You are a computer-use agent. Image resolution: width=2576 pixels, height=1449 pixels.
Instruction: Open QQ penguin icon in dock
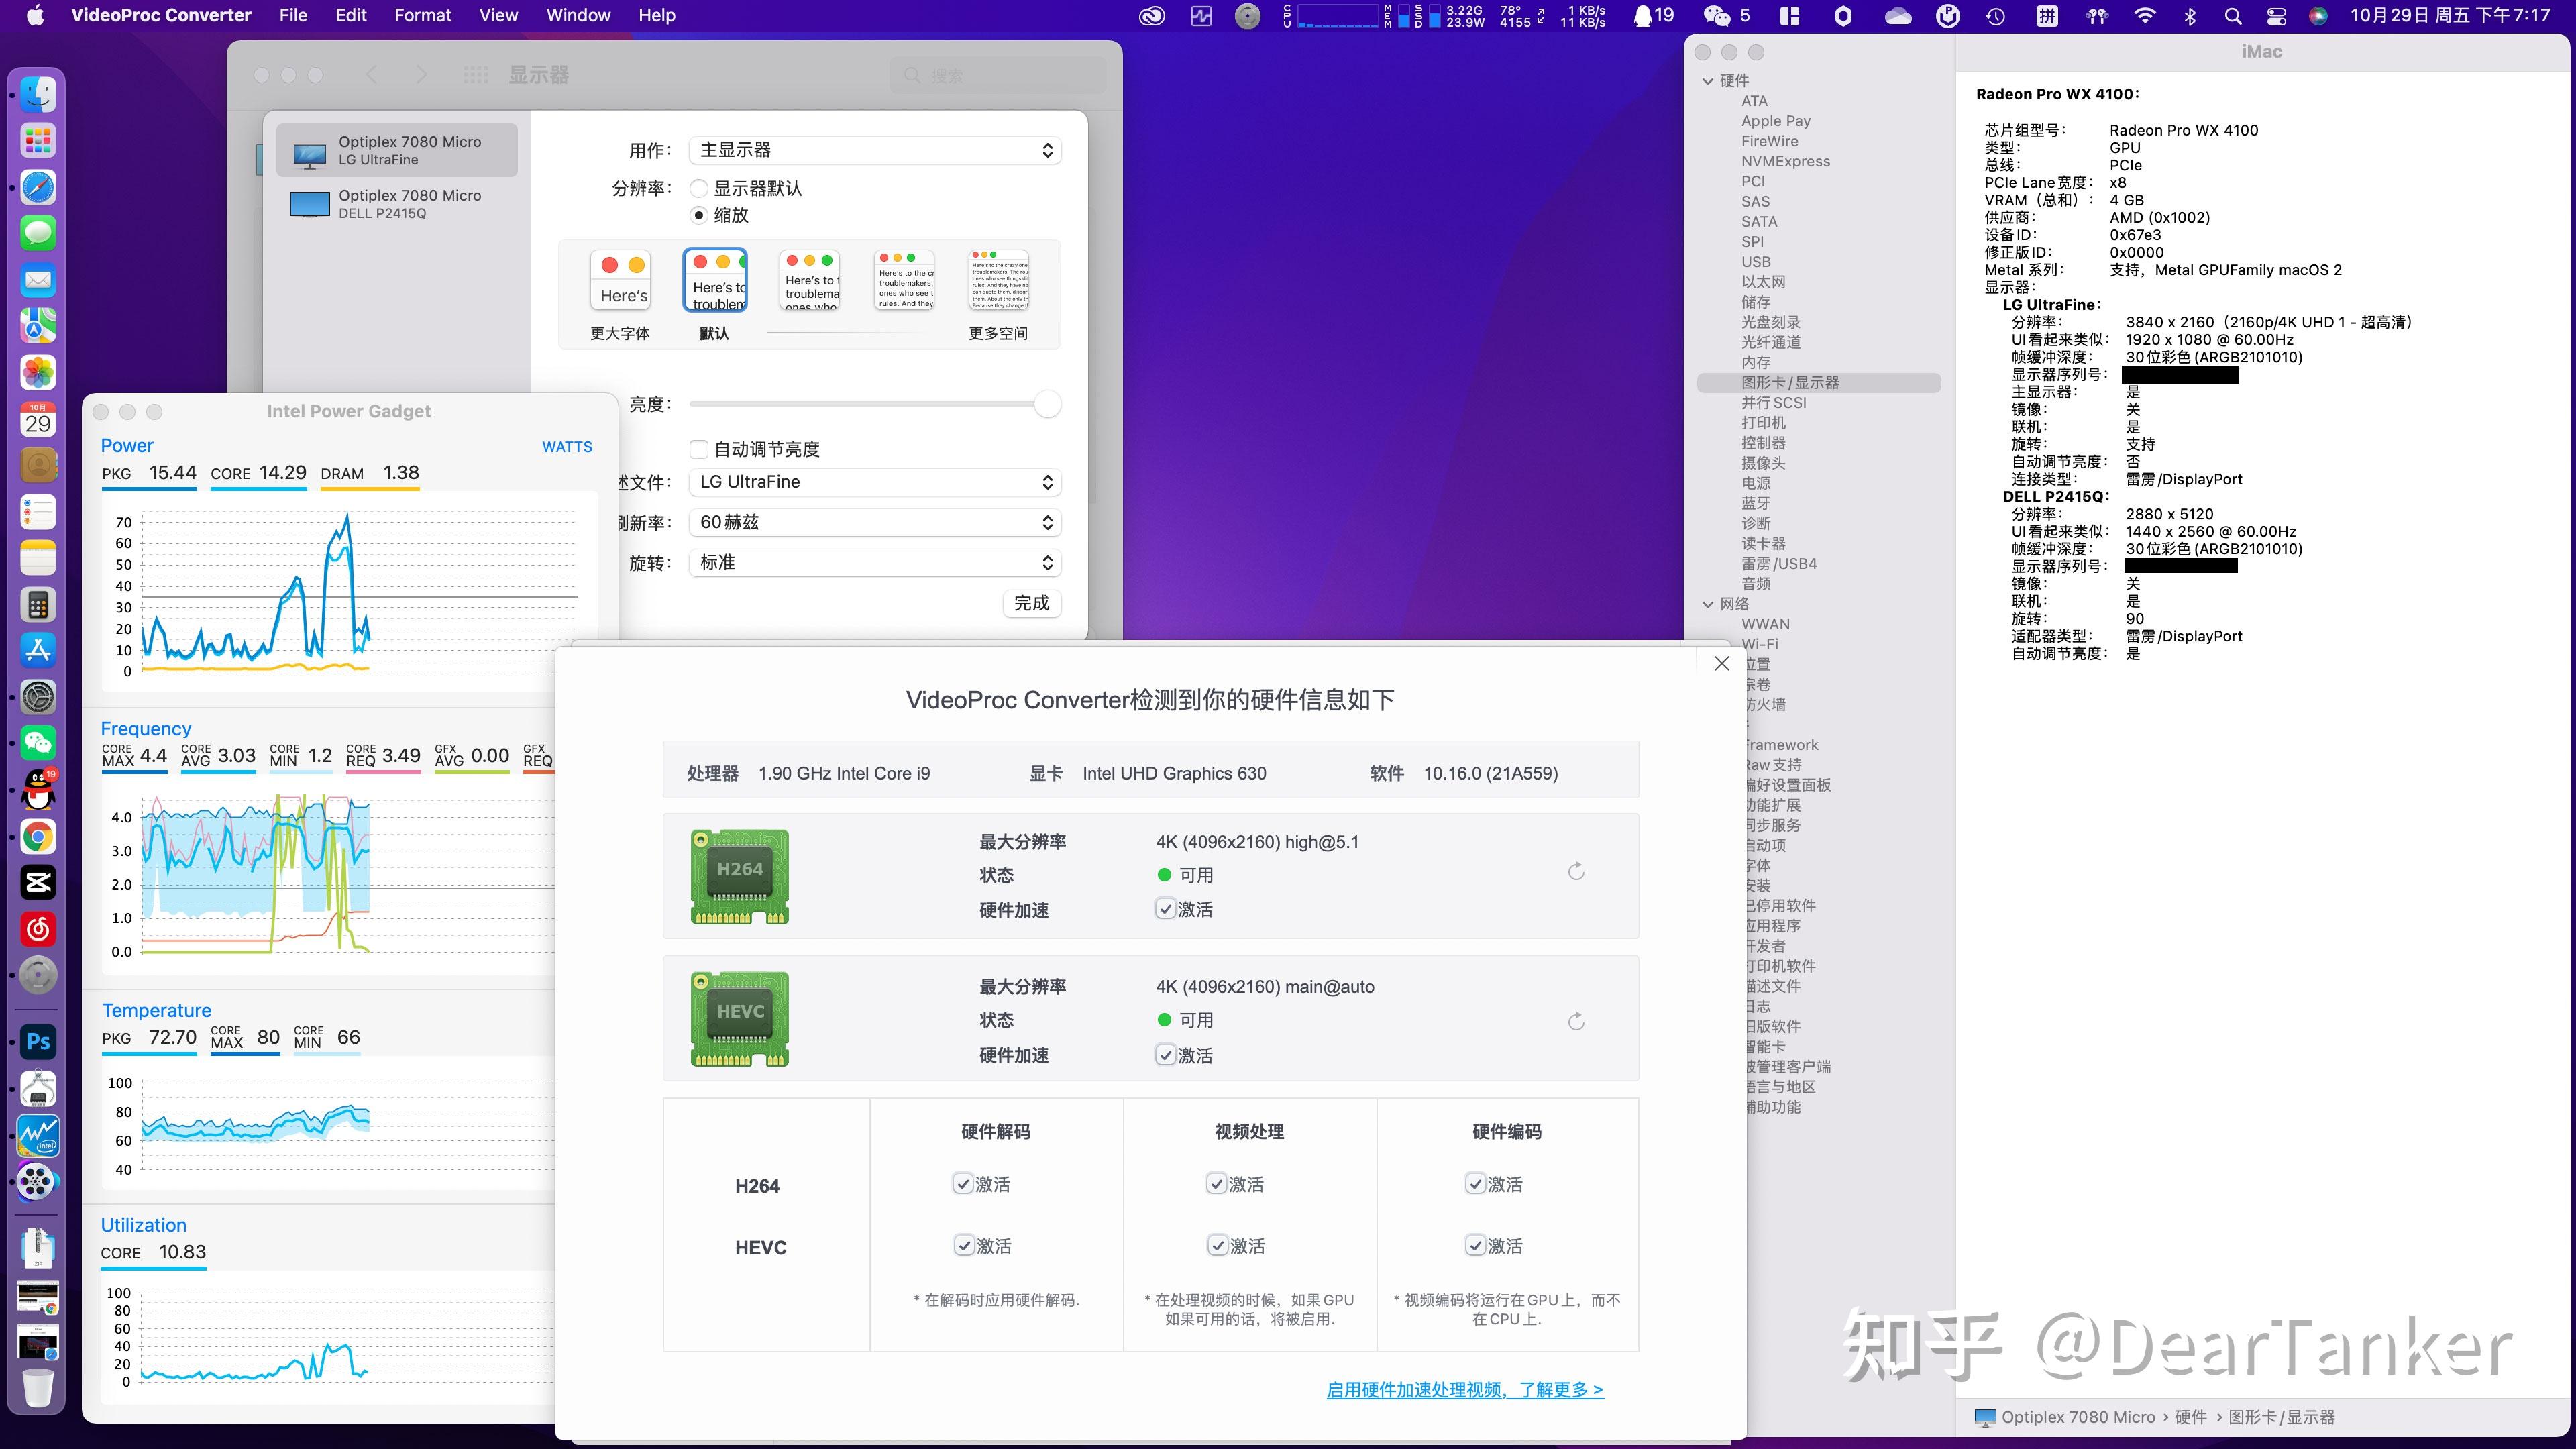click(x=38, y=790)
